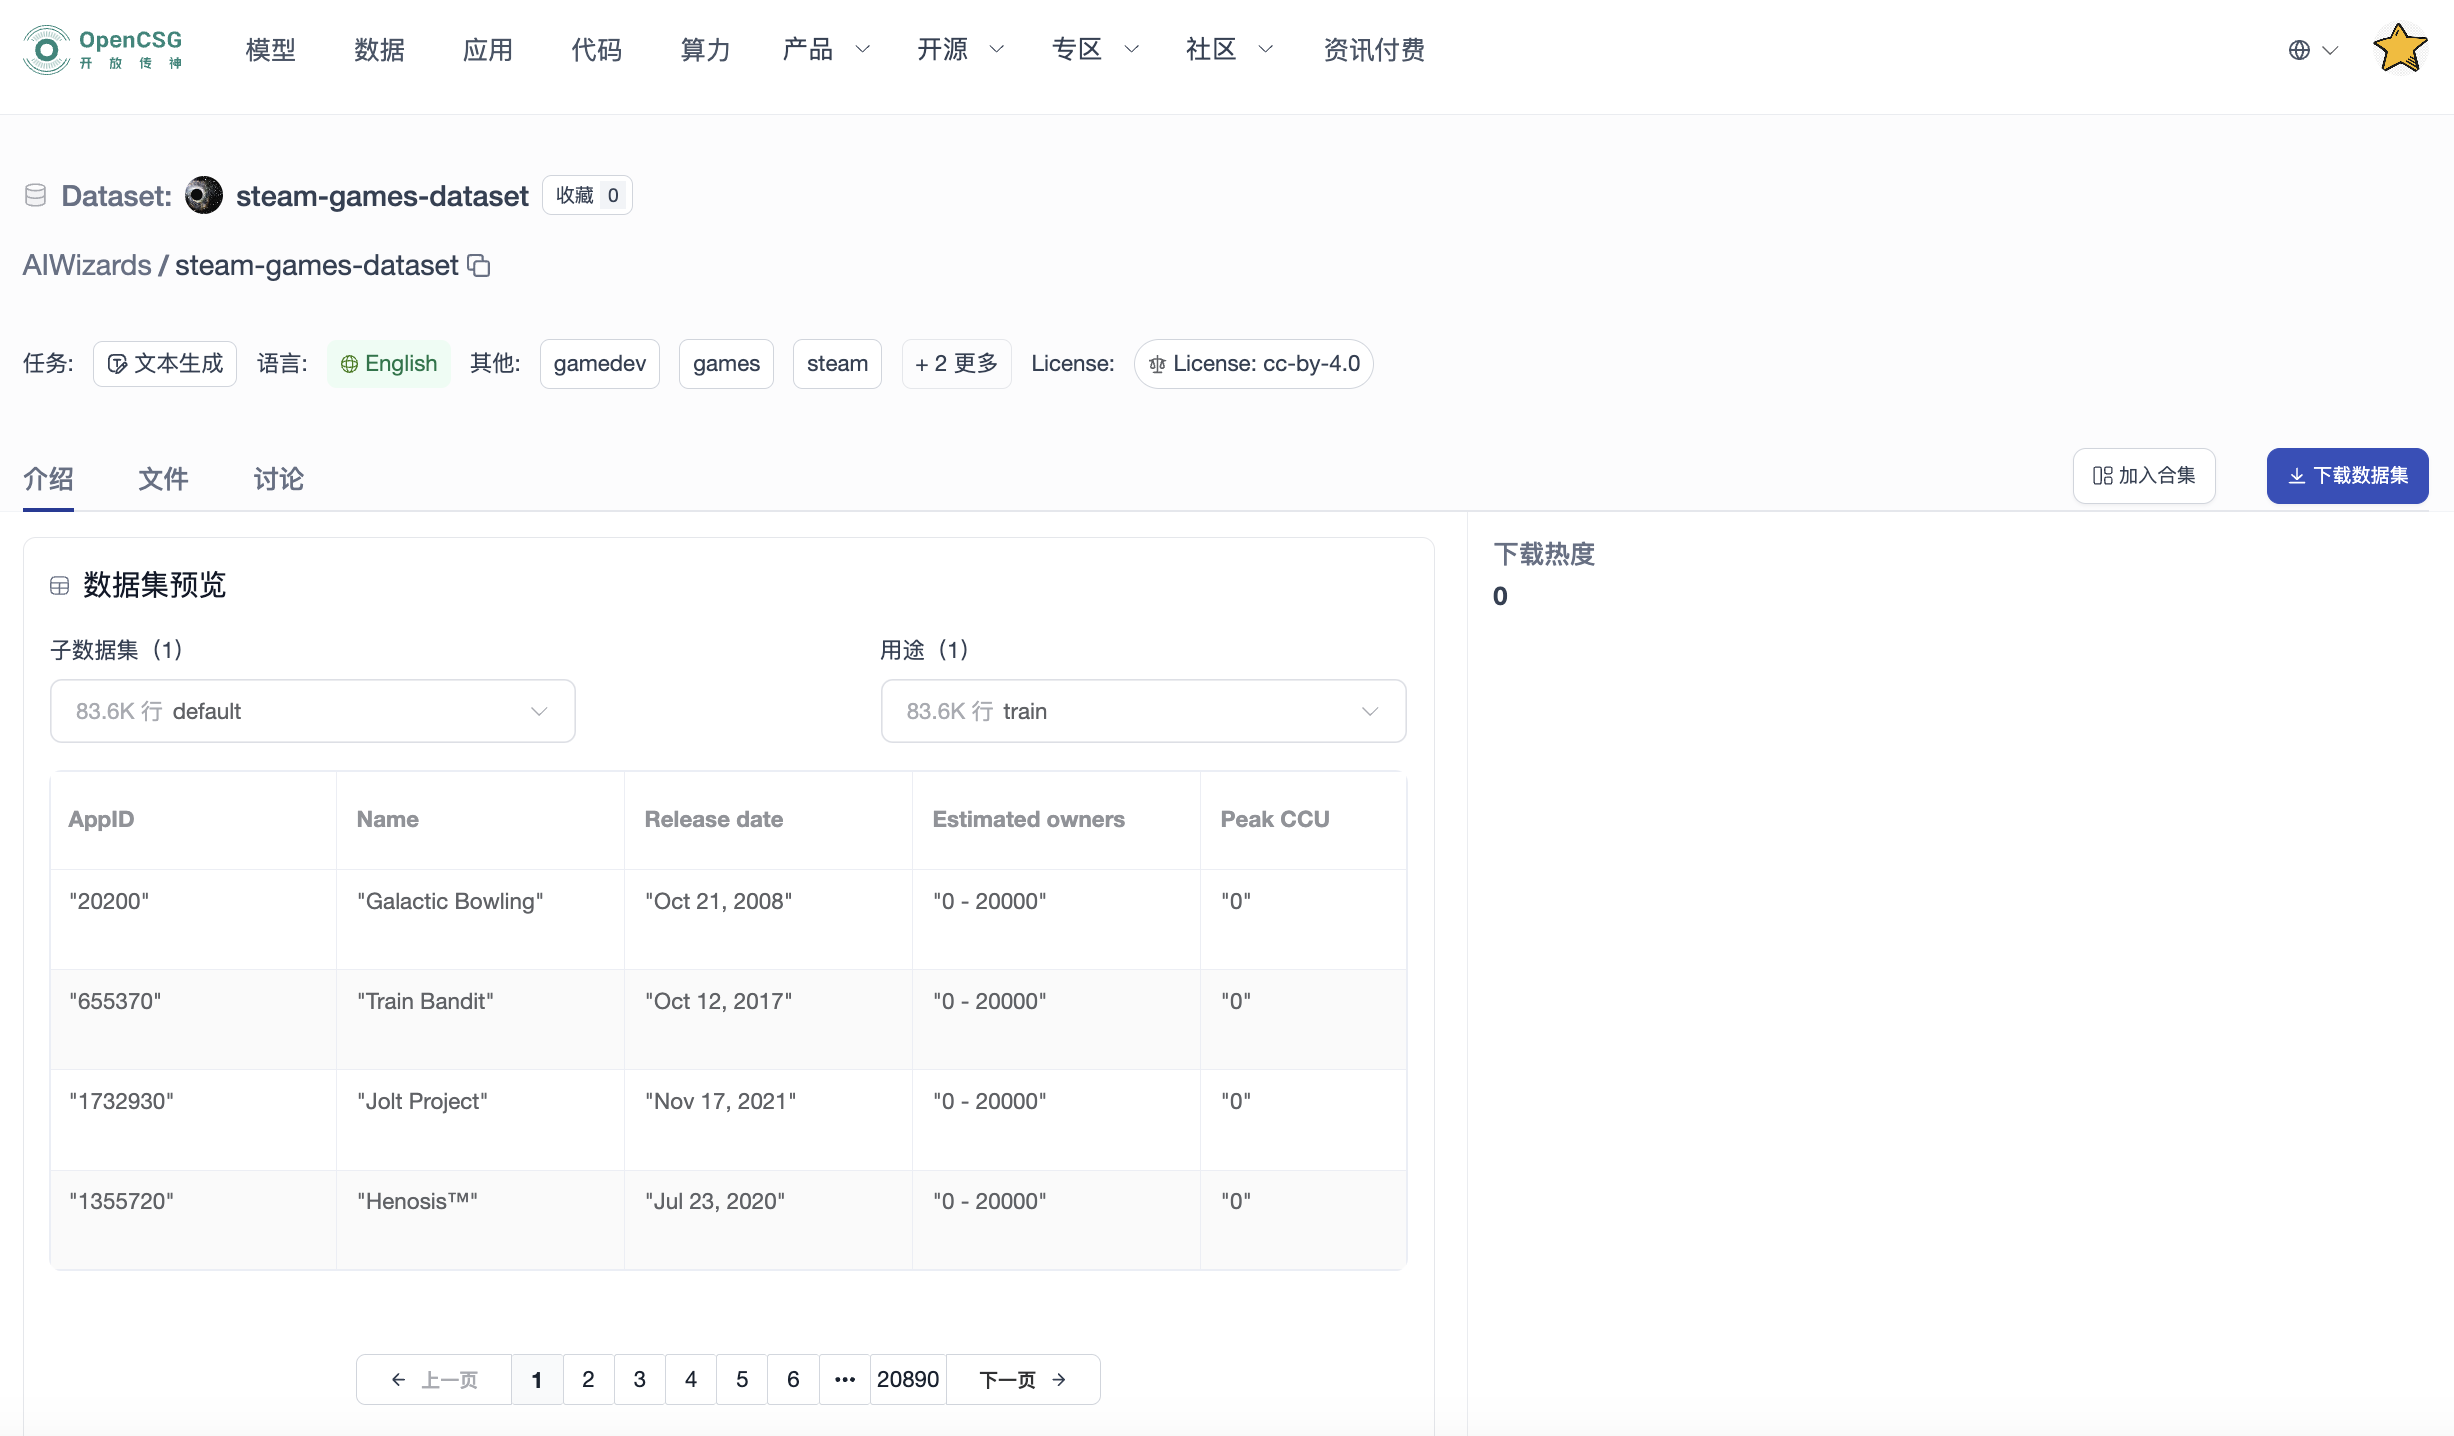The height and width of the screenshot is (1436, 2454).
Task: Open the 讨论 tab
Action: [x=278, y=480]
